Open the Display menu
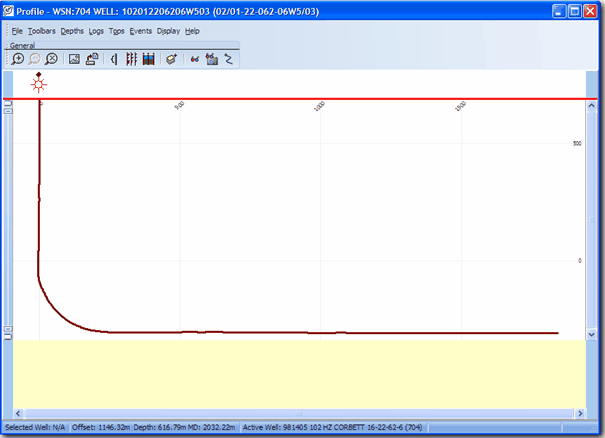The image size is (605, 438). click(168, 31)
